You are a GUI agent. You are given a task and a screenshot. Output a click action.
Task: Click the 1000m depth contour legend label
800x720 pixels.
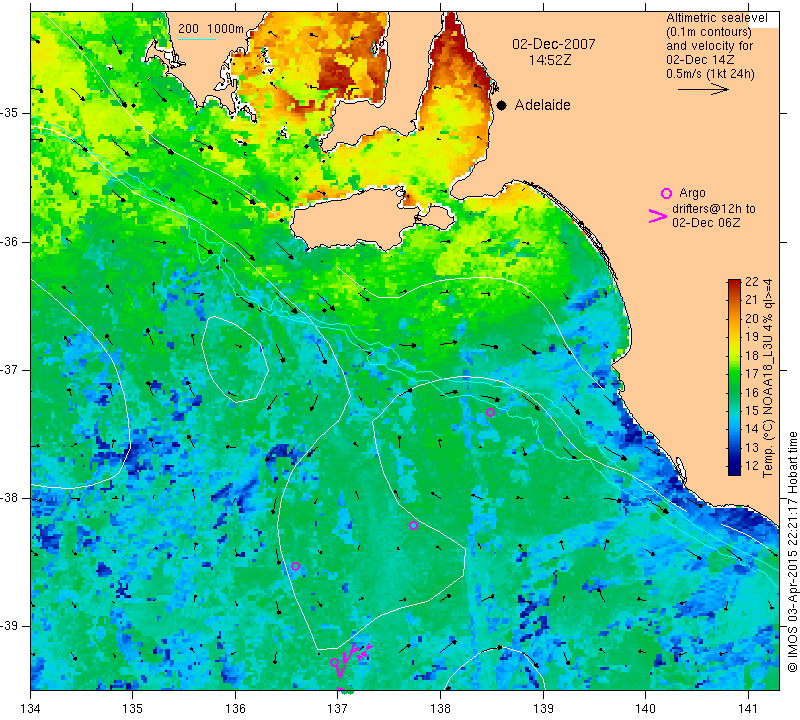point(226,29)
